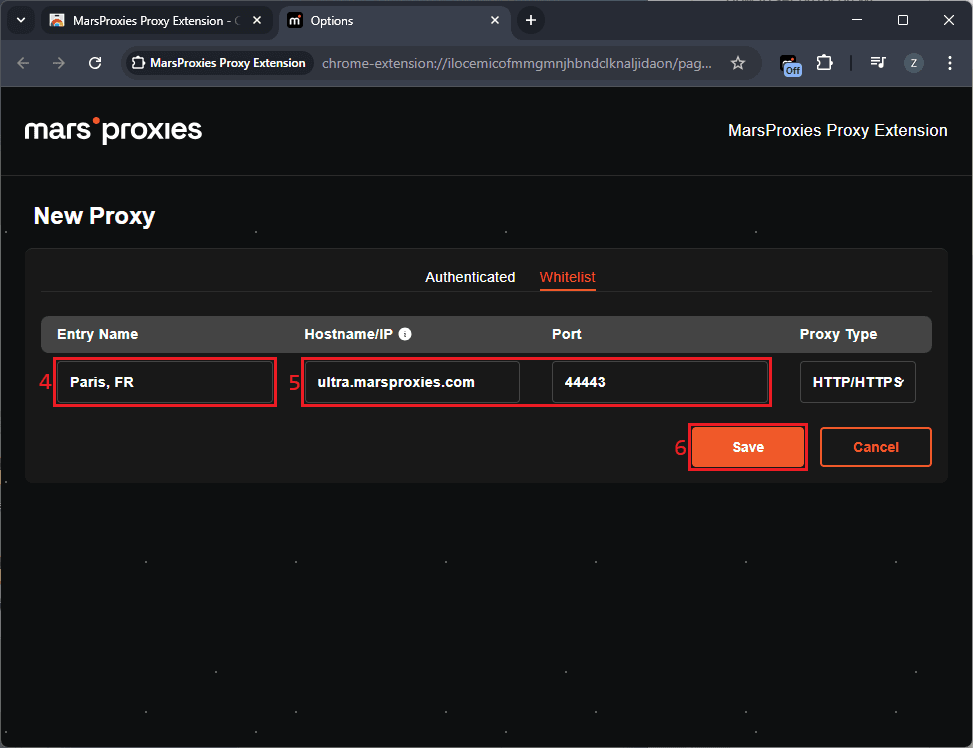
Task: Switch to the MarsProxies Proxy Extension browser tab
Action: tap(150, 20)
